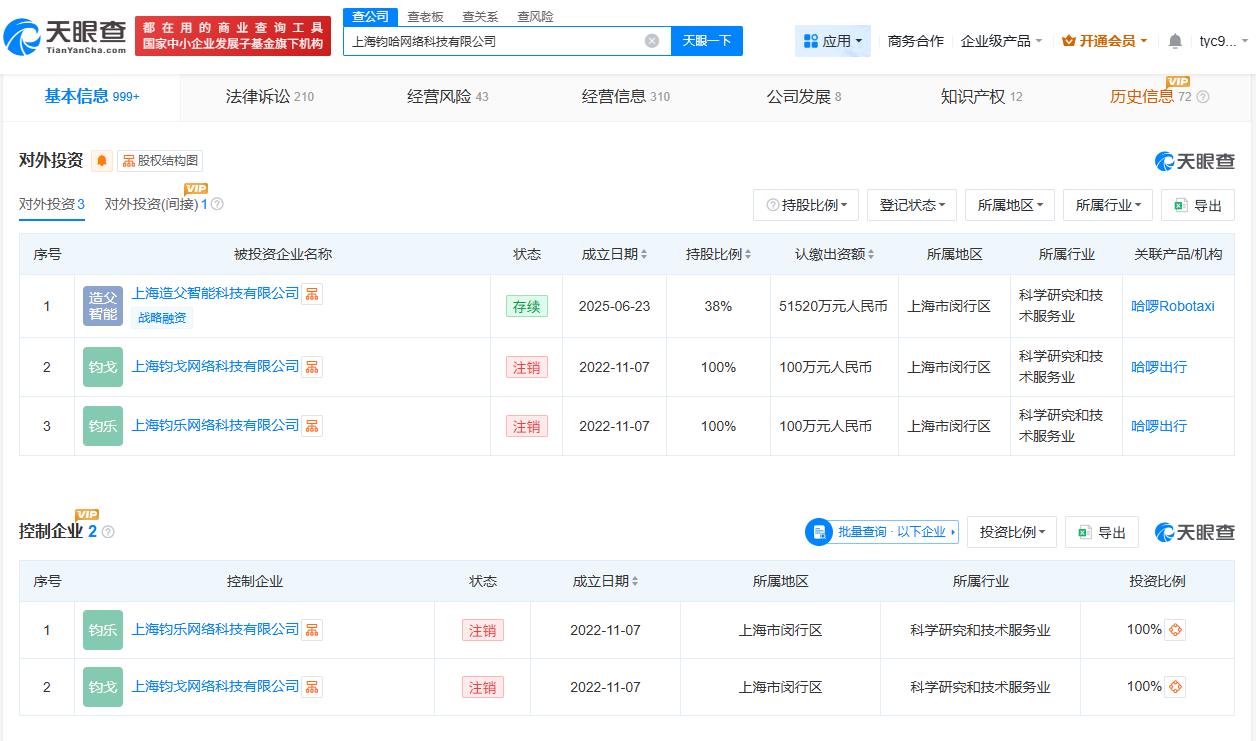
Task: Sort table by 成立日期 in 对外投资
Action: pos(614,254)
